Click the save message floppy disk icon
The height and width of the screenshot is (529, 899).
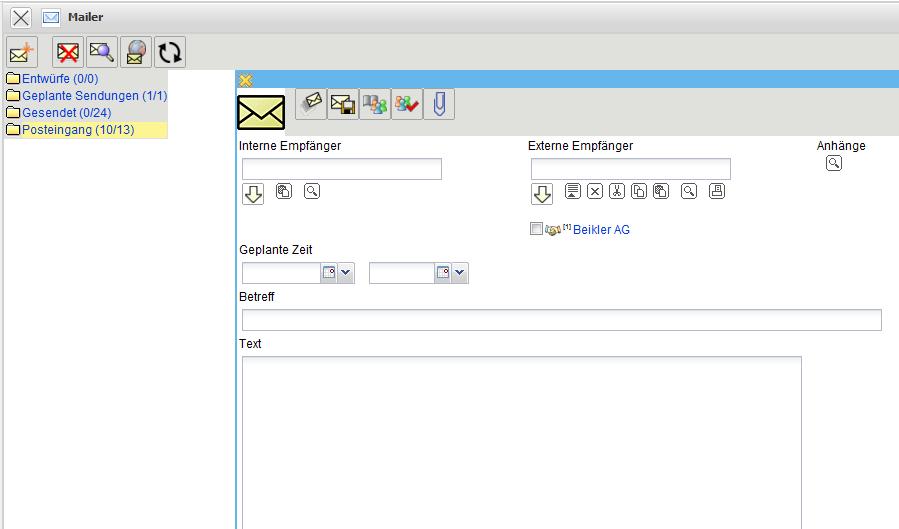[343, 104]
